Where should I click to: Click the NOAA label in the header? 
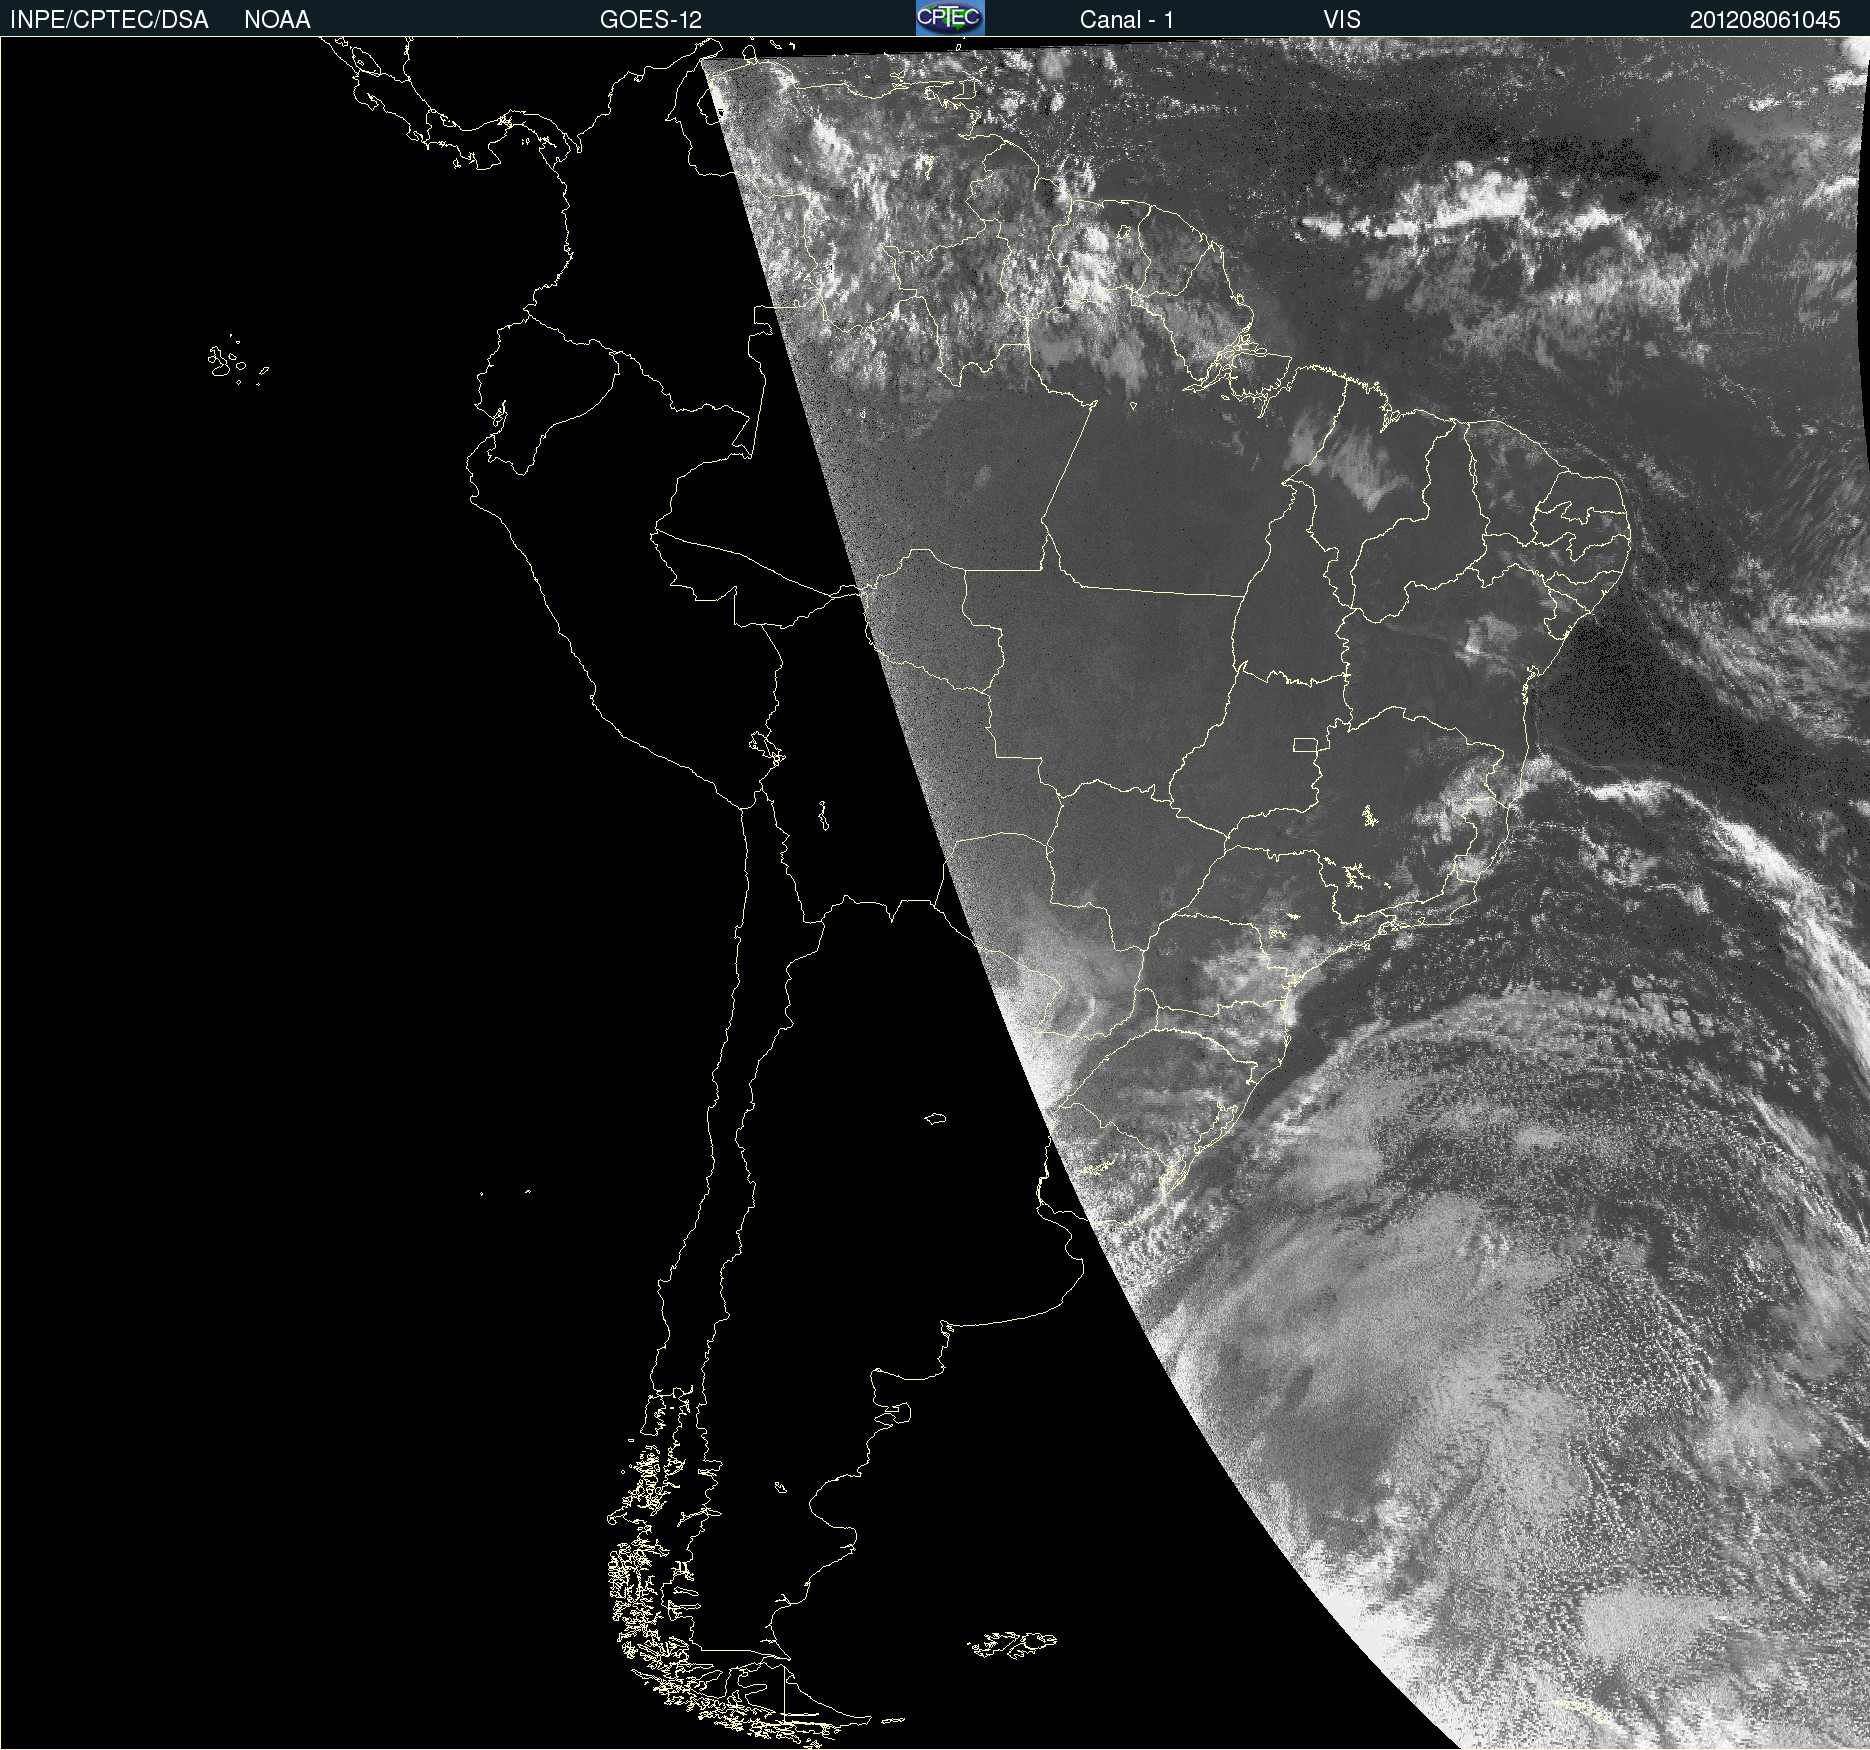tap(277, 20)
